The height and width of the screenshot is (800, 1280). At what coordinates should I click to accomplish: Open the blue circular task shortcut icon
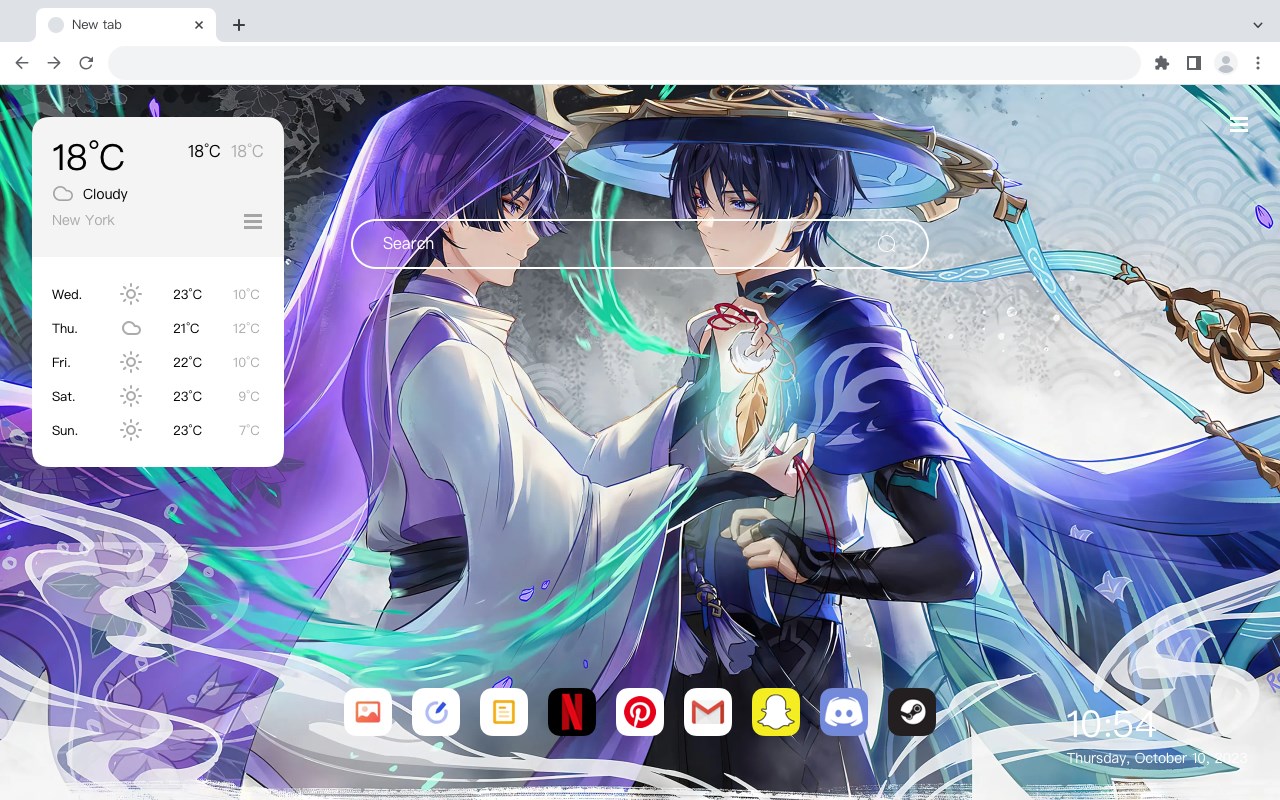(x=436, y=712)
